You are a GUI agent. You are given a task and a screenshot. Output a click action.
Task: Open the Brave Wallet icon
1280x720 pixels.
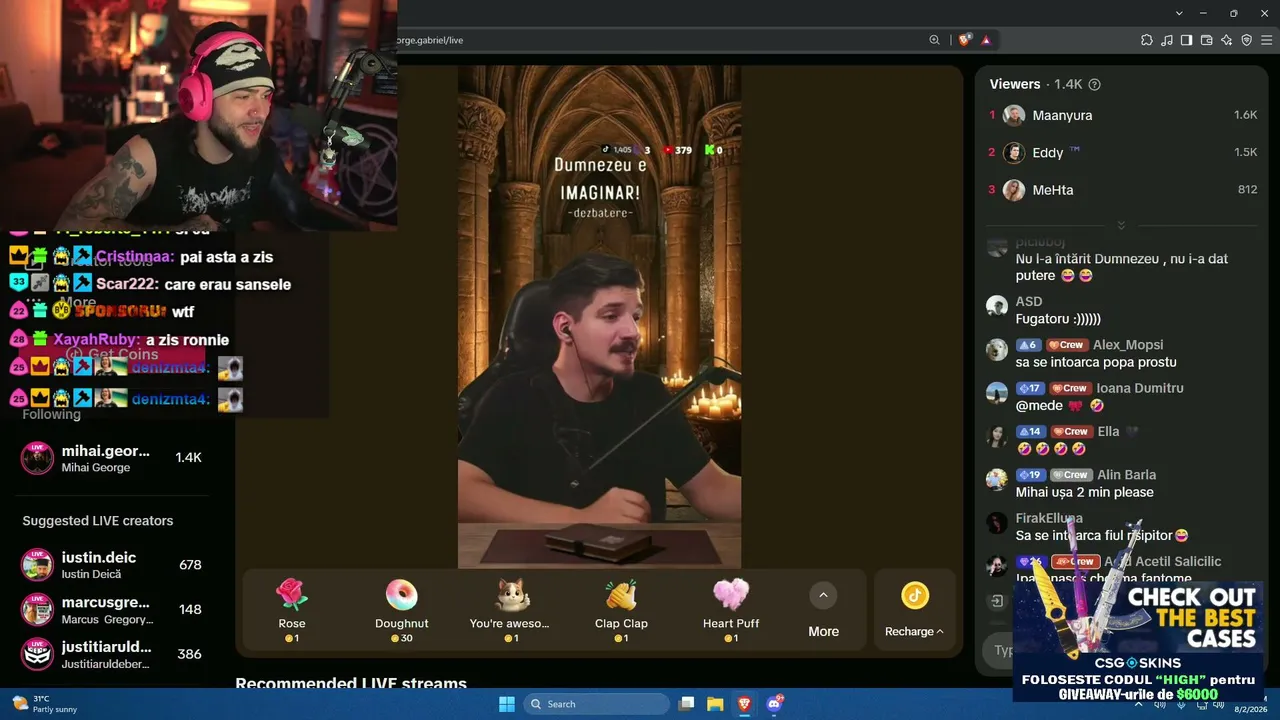click(x=1206, y=40)
